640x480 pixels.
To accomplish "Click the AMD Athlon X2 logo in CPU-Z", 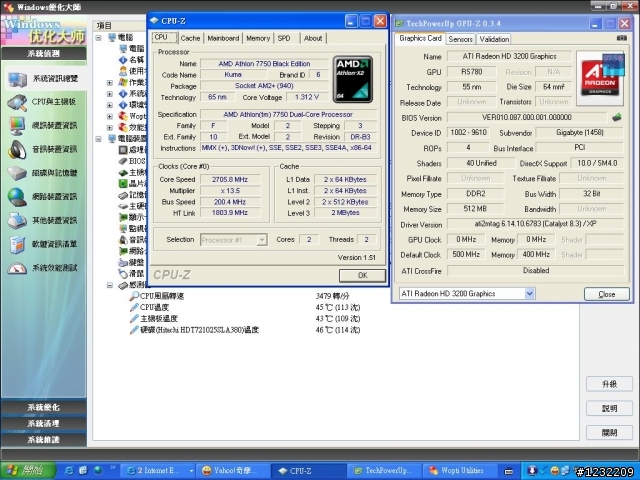I will click(x=353, y=79).
